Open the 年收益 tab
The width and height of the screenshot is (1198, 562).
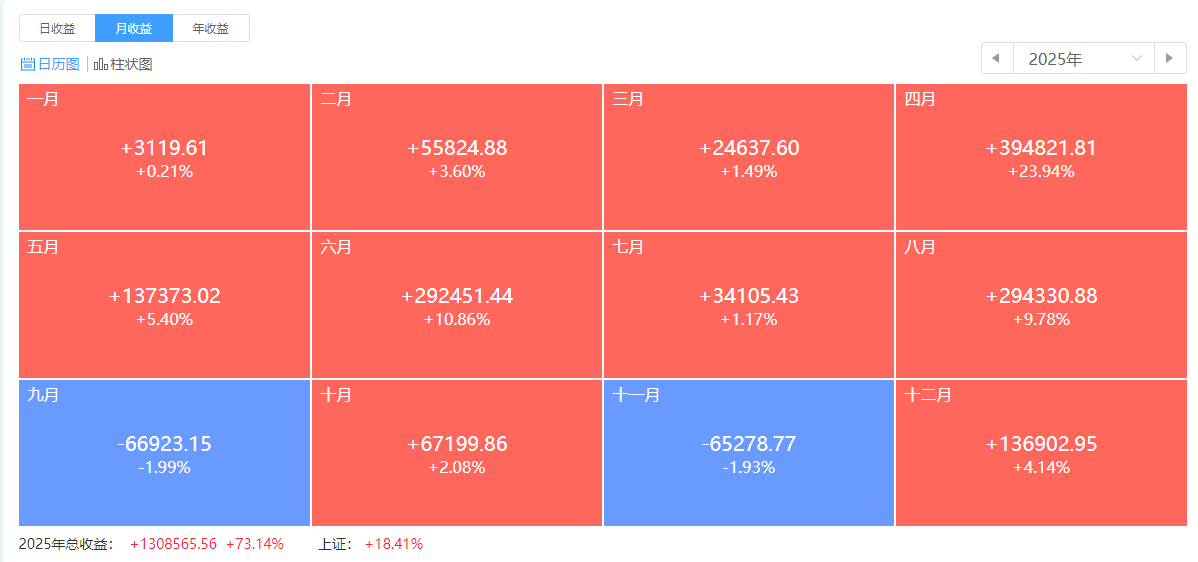[211, 28]
